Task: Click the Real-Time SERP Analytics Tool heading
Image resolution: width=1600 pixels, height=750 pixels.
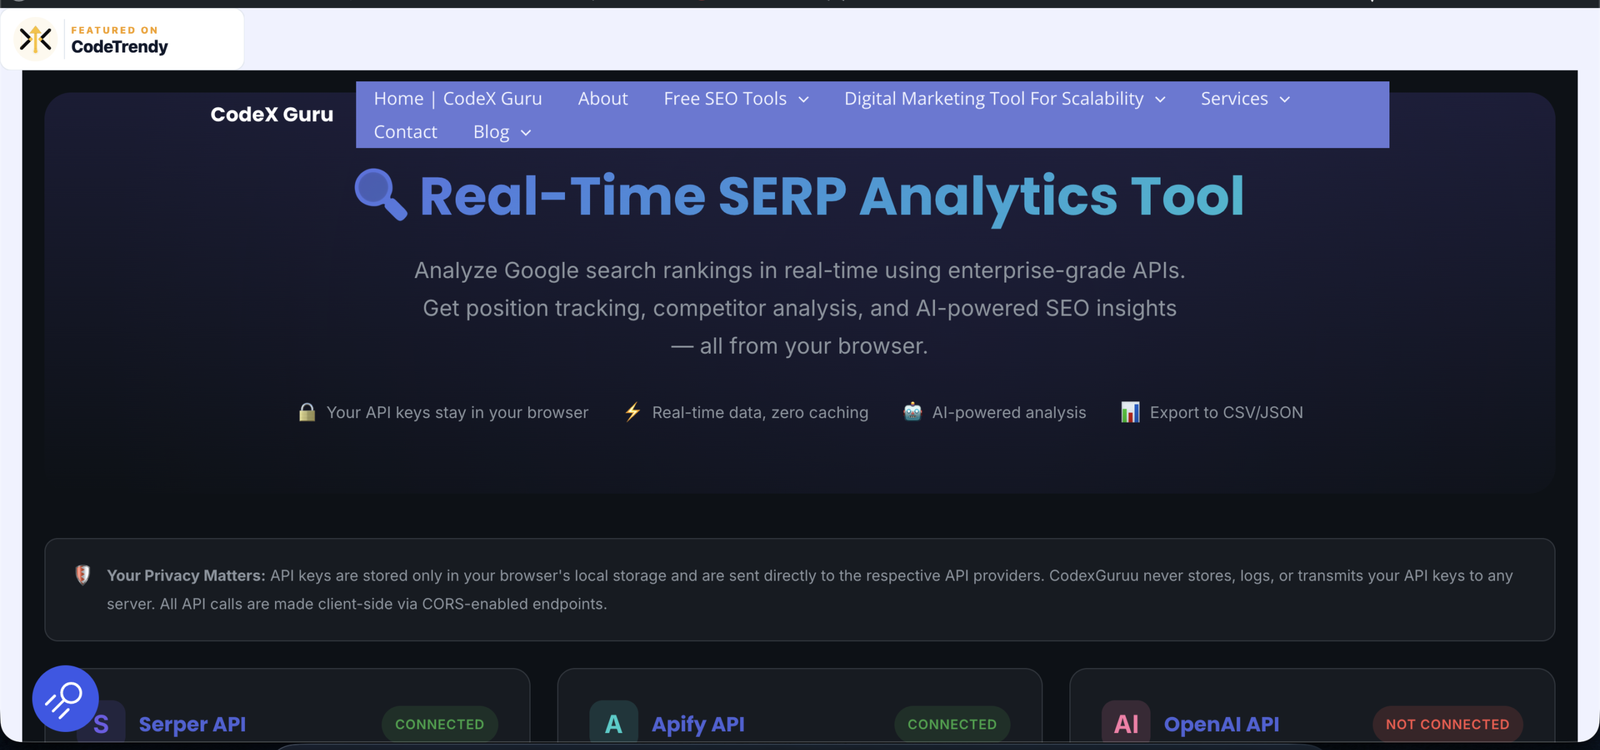Action: (x=832, y=195)
